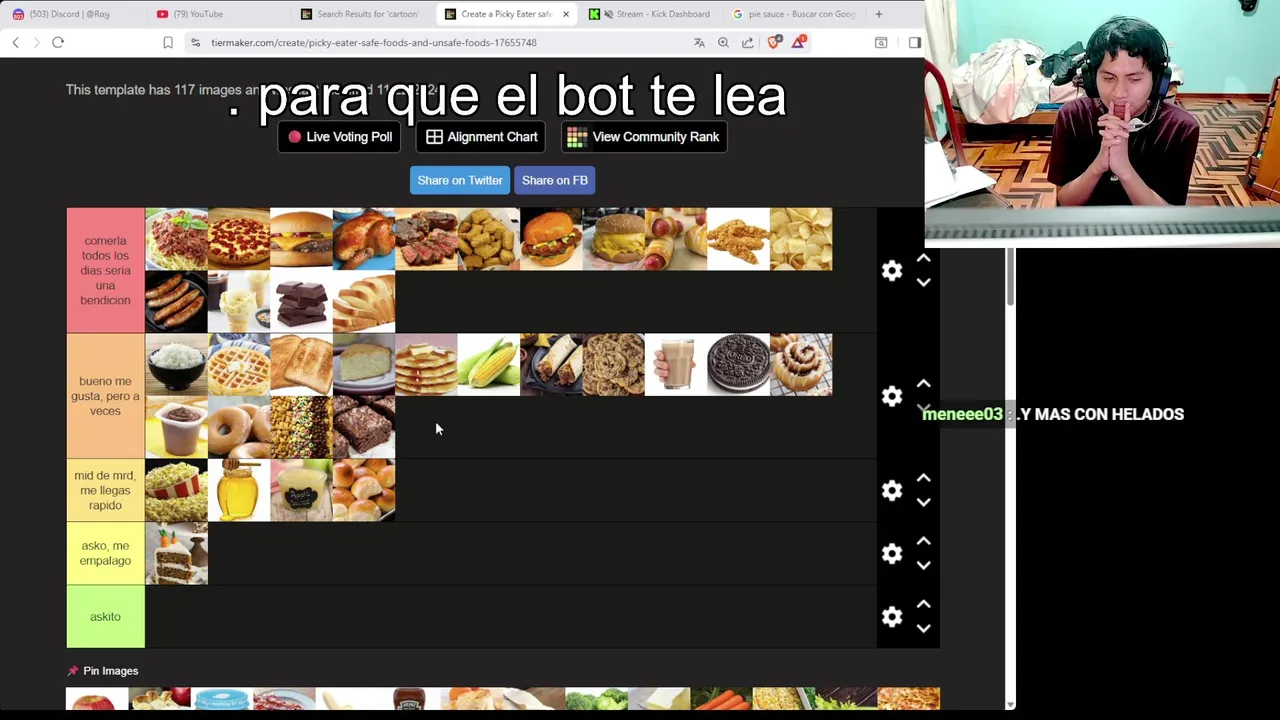Screen dimensions: 1280x720
Task: Select the pepperoni pizza image
Action: 239,239
